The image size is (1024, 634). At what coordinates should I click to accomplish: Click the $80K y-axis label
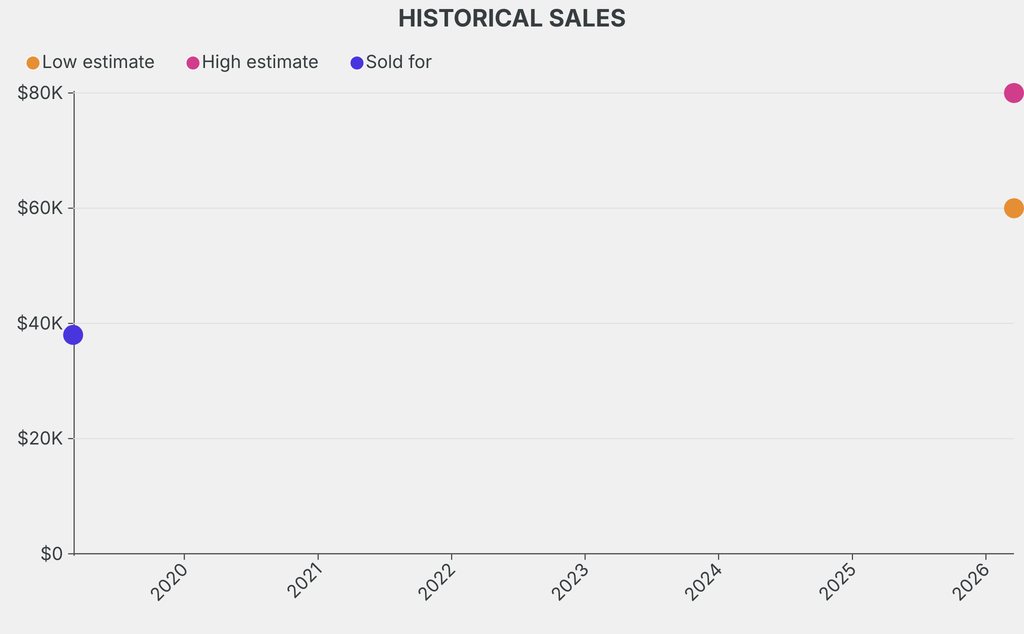point(41,93)
